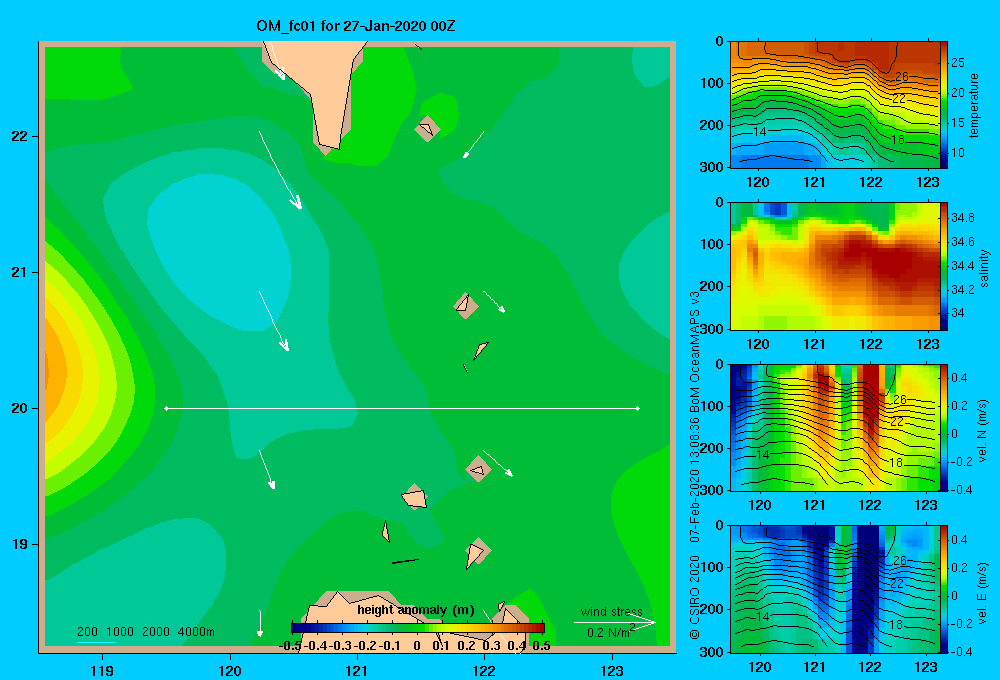Click longitude tick 123 on main map axis
Image resolution: width=1000 pixels, height=680 pixels.
click(x=612, y=670)
